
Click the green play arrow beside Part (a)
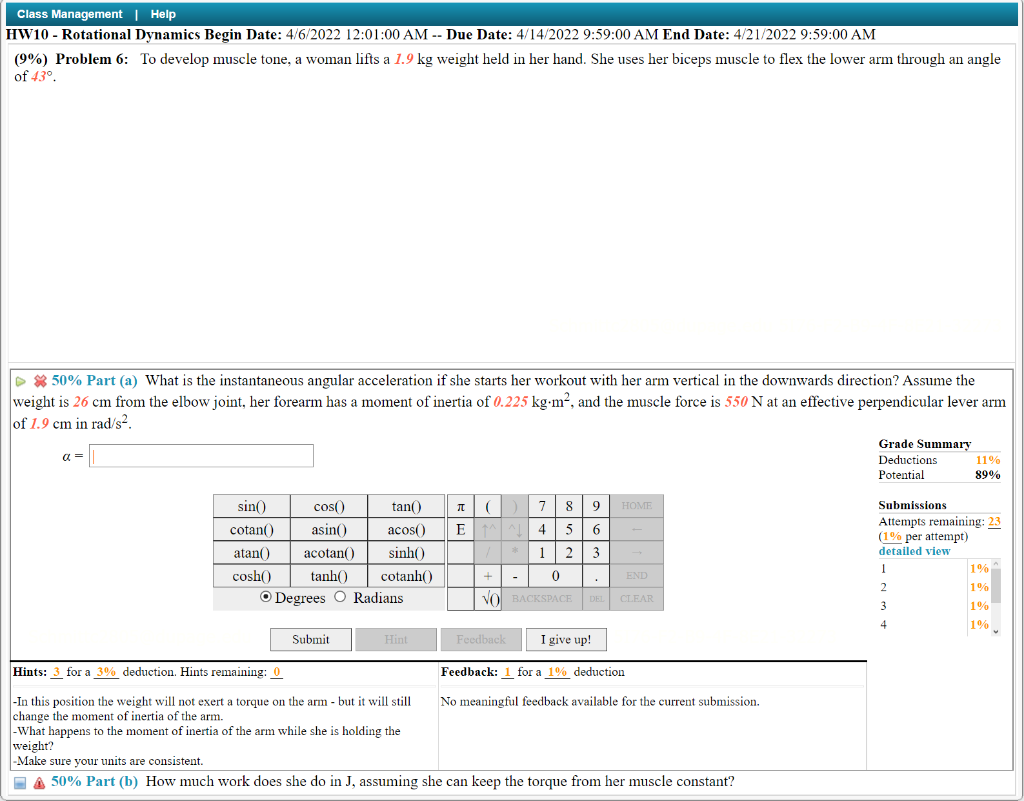click(x=21, y=380)
